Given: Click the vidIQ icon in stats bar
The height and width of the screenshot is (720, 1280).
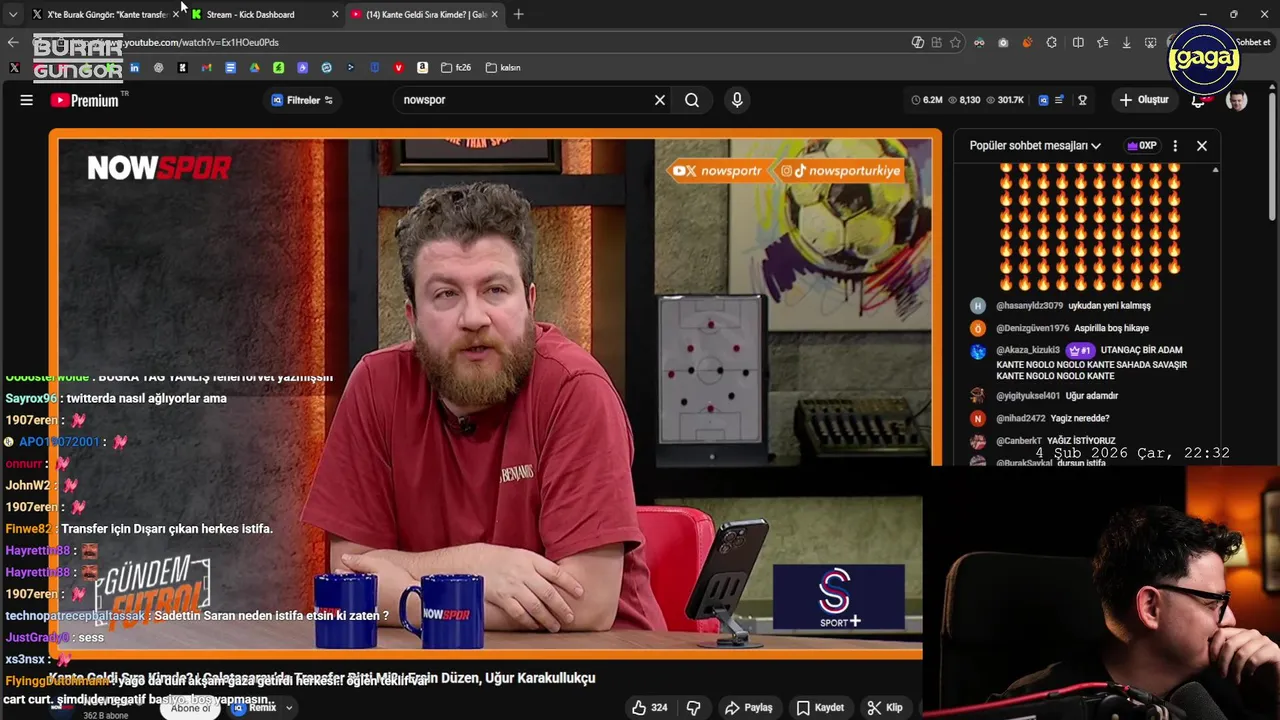Looking at the screenshot, I should (x=1043, y=100).
